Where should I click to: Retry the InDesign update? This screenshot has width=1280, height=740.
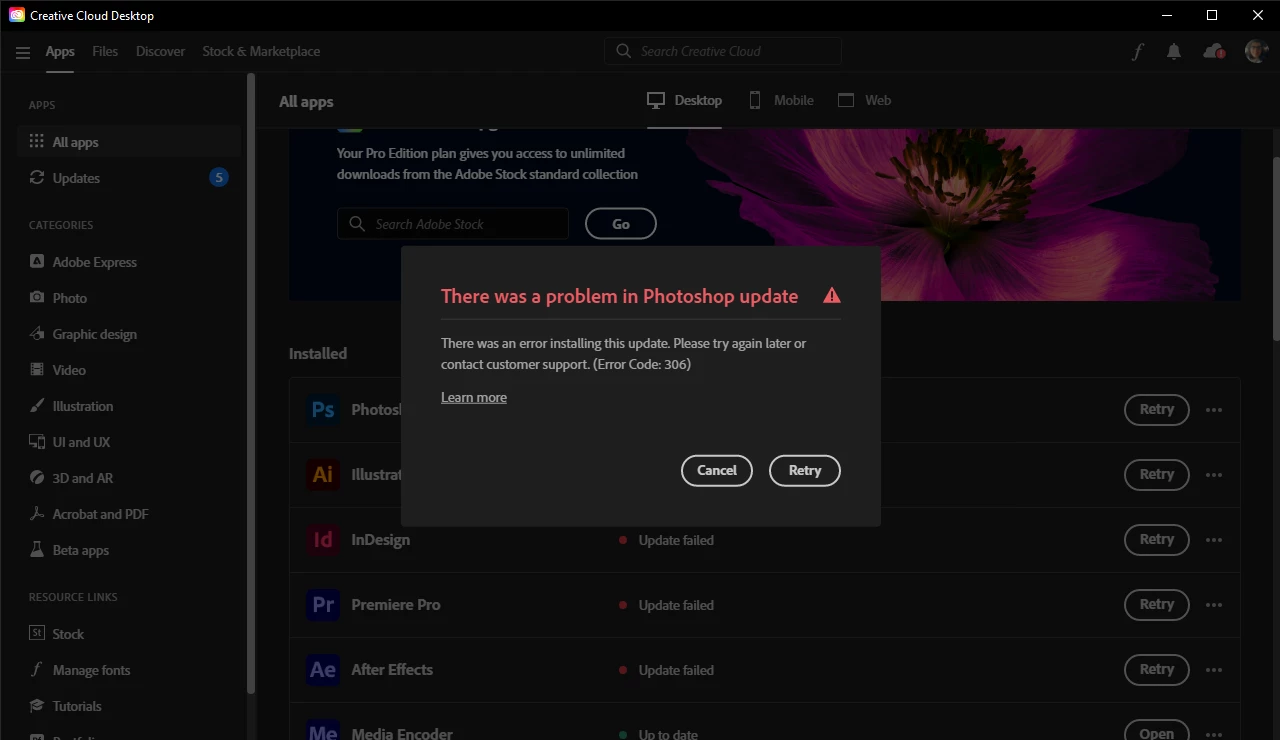point(1157,539)
